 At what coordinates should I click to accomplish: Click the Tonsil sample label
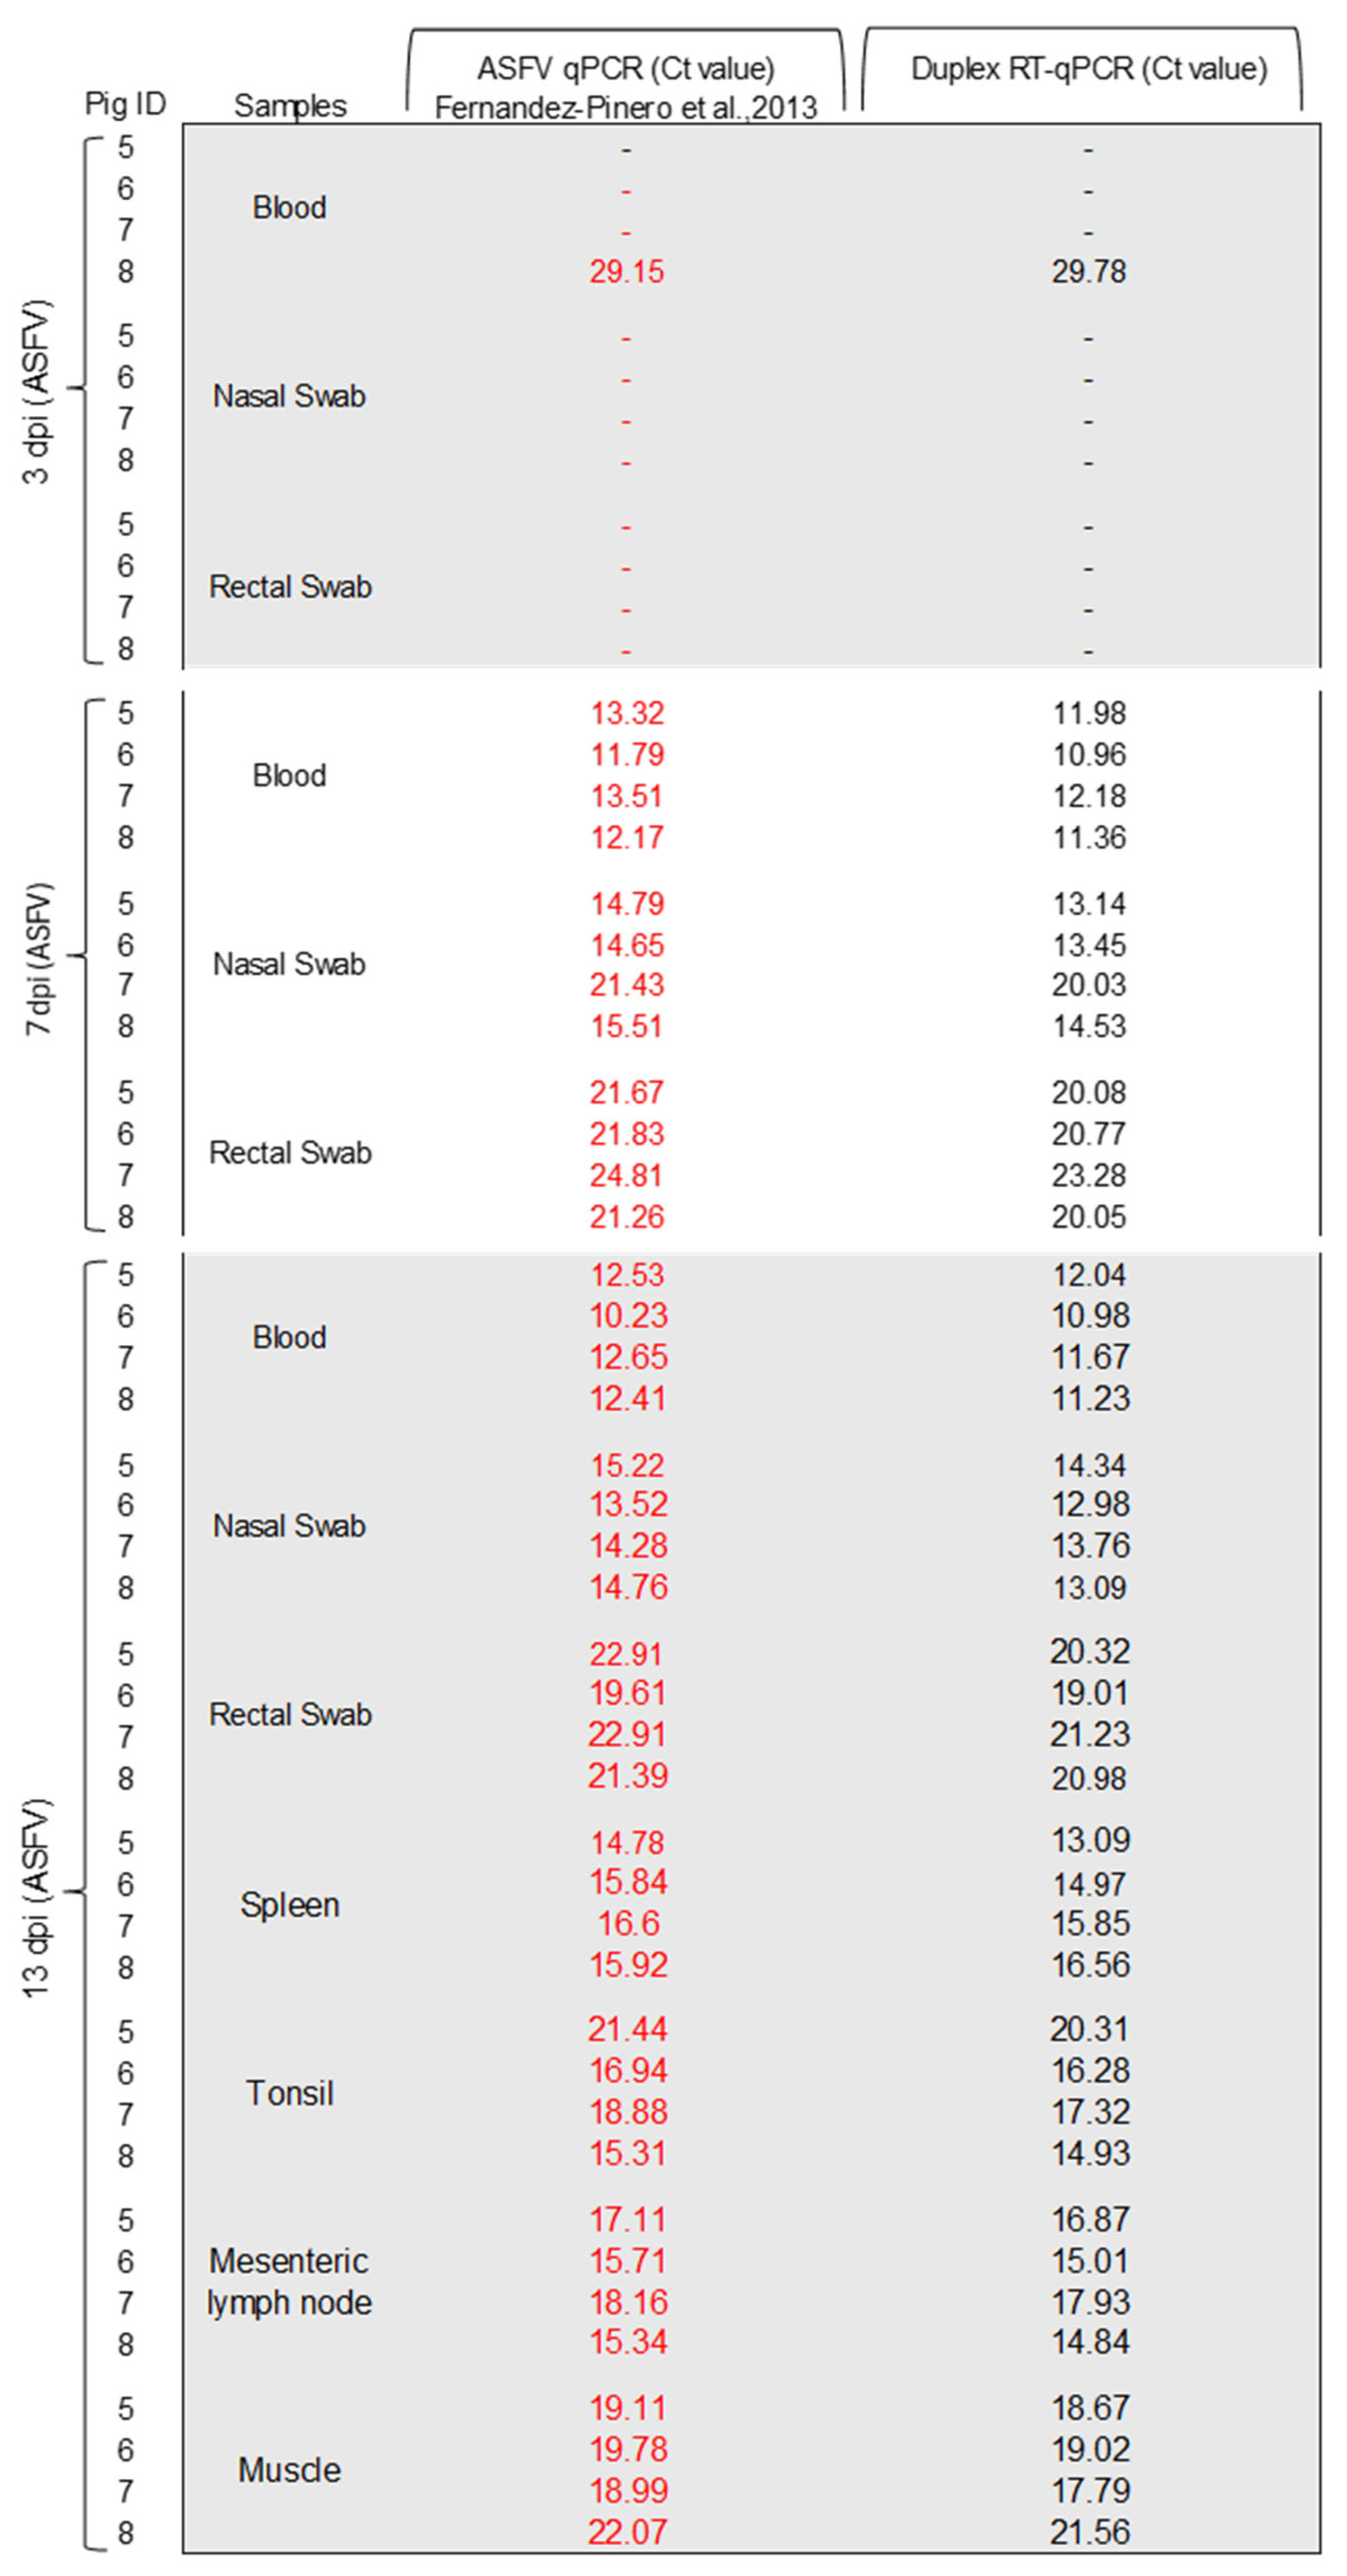point(290,2093)
